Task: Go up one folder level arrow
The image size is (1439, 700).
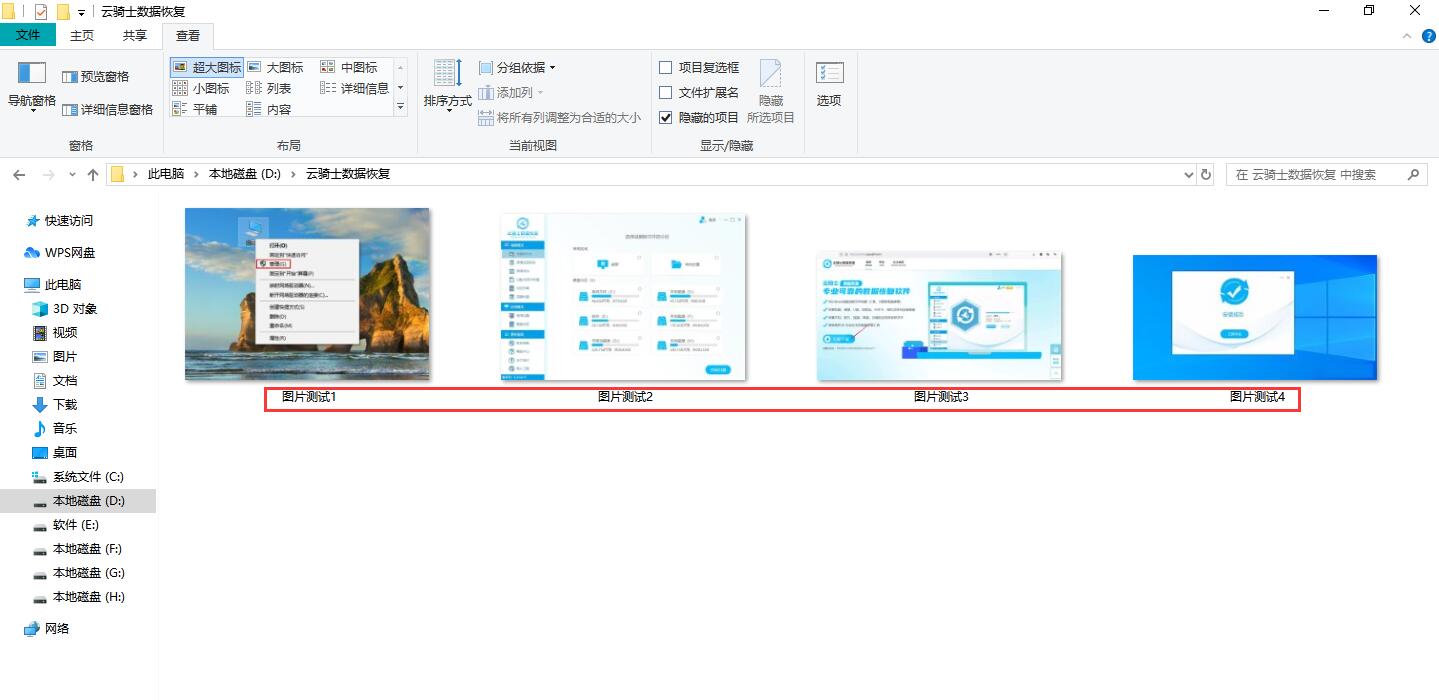Action: (x=93, y=174)
